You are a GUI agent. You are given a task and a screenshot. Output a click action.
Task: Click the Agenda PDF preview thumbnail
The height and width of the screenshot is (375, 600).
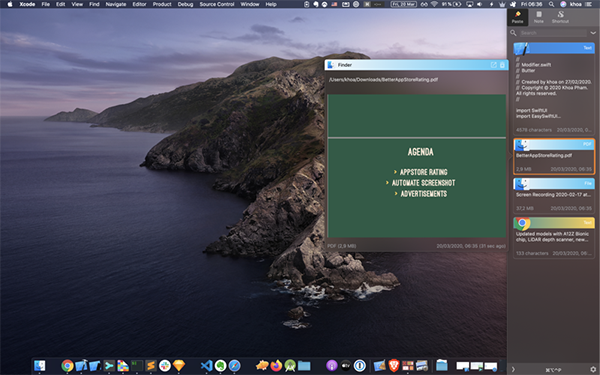coord(417,166)
